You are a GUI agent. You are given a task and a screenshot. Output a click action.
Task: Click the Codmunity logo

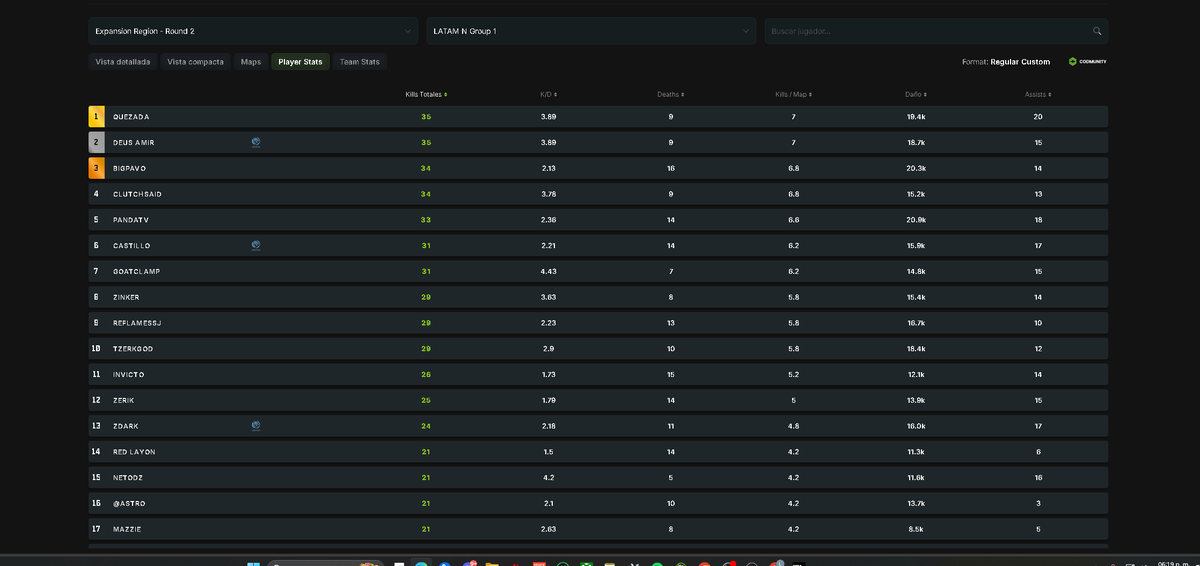[x=1087, y=62]
